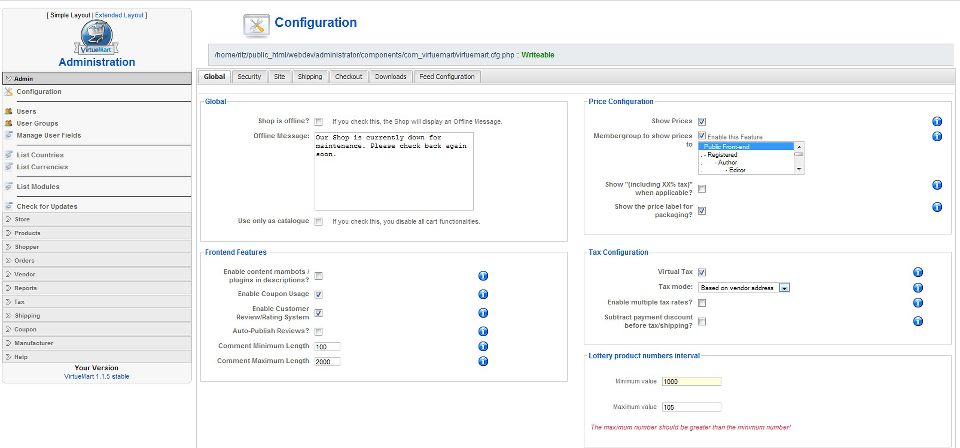Switch to the Checkout tab

coord(348,76)
